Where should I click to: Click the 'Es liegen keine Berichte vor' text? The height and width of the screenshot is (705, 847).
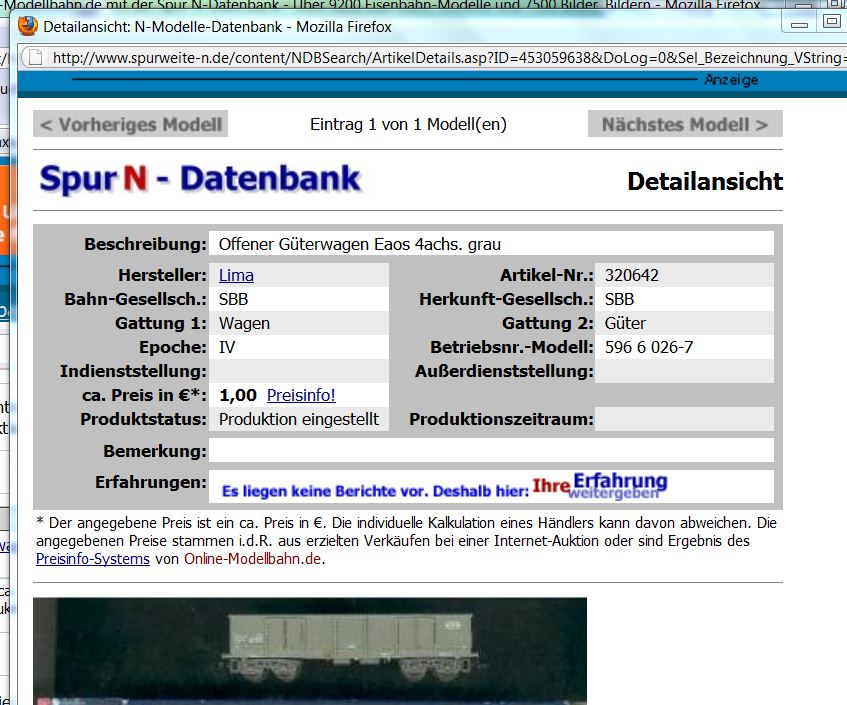tap(374, 491)
